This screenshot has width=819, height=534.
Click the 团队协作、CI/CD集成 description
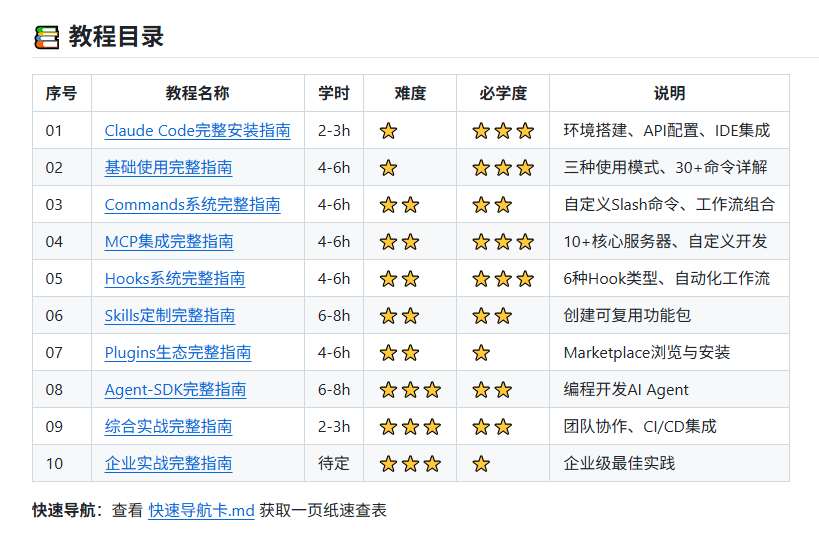click(640, 427)
